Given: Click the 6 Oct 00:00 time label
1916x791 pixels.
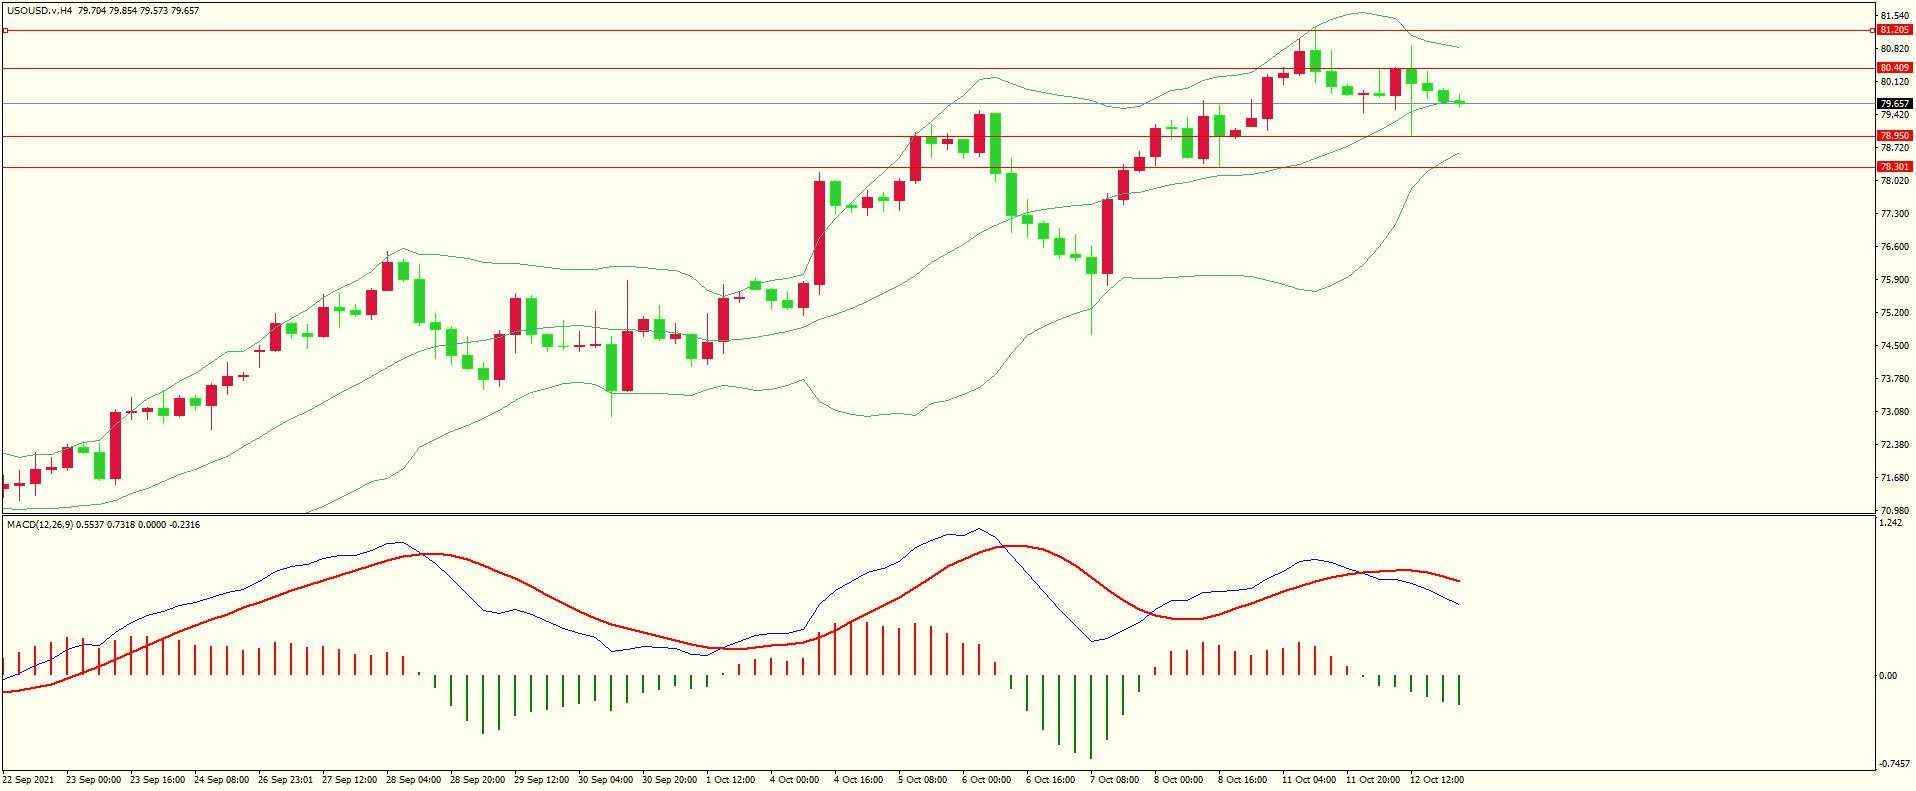Looking at the screenshot, I should [x=987, y=779].
